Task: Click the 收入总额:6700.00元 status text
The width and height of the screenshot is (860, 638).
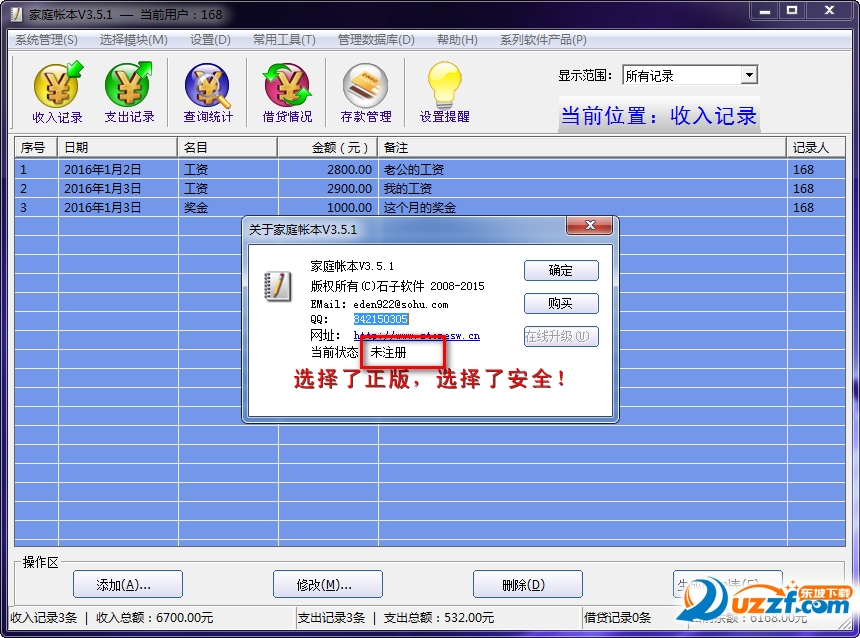Action: coord(154,618)
